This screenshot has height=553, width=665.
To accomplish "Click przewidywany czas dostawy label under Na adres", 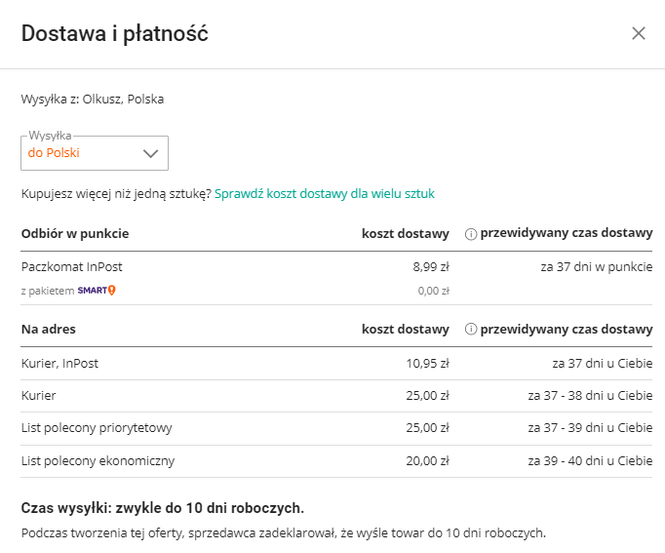I will click(566, 329).
